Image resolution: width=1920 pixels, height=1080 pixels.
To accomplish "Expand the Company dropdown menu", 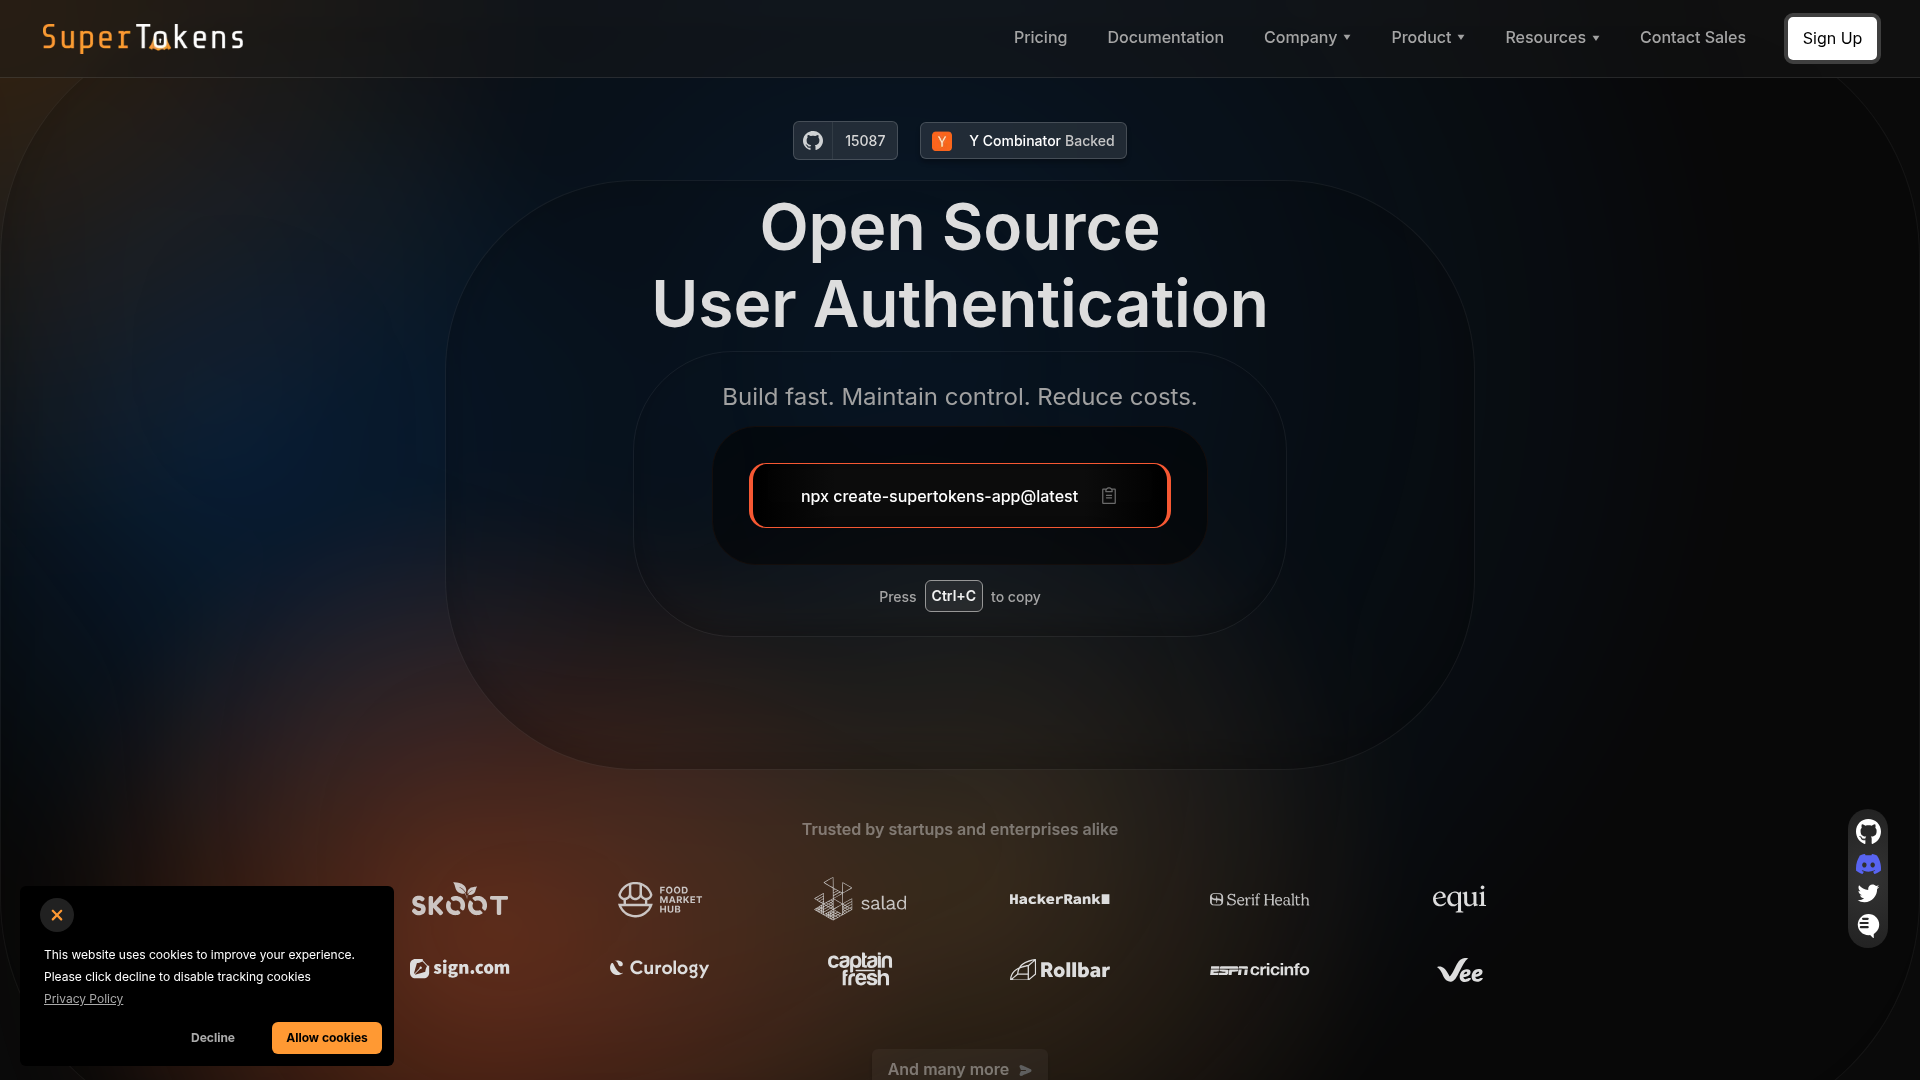I will (x=1307, y=38).
